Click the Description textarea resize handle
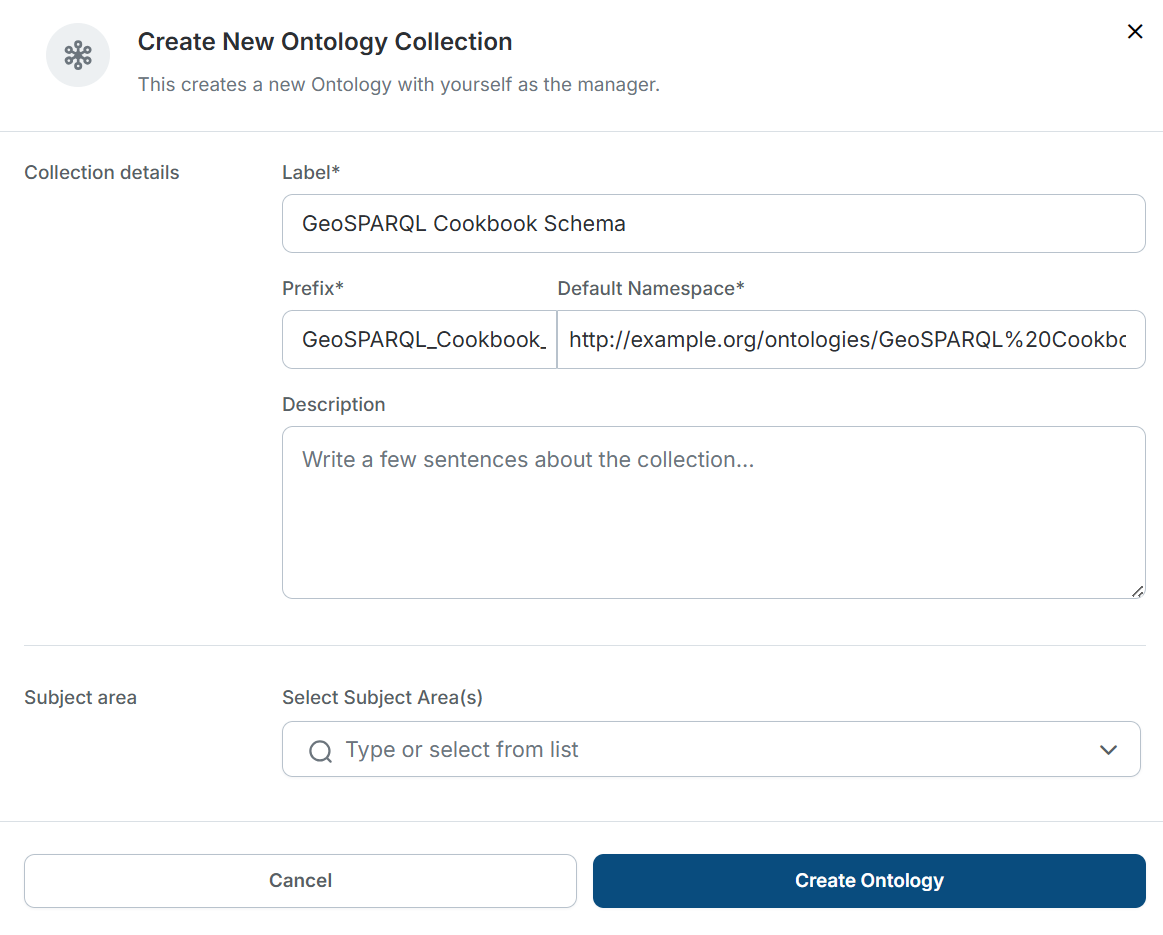 1139,592
